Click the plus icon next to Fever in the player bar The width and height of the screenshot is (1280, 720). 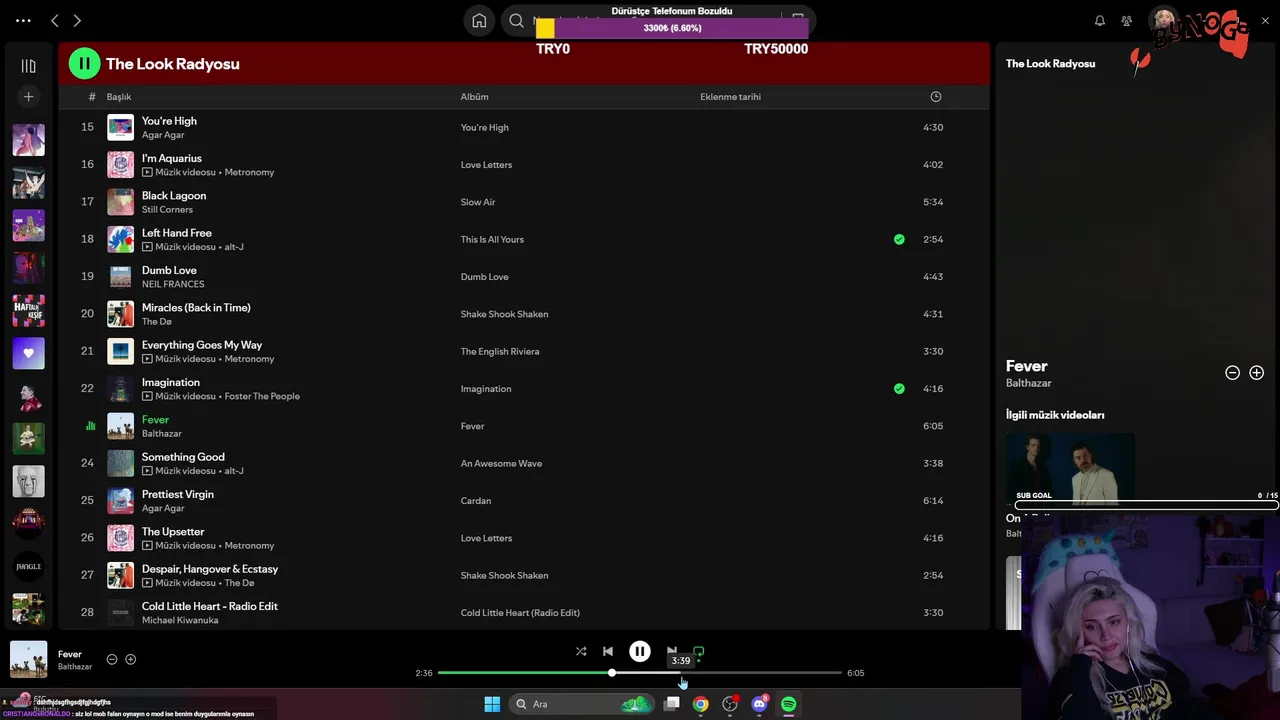click(130, 659)
